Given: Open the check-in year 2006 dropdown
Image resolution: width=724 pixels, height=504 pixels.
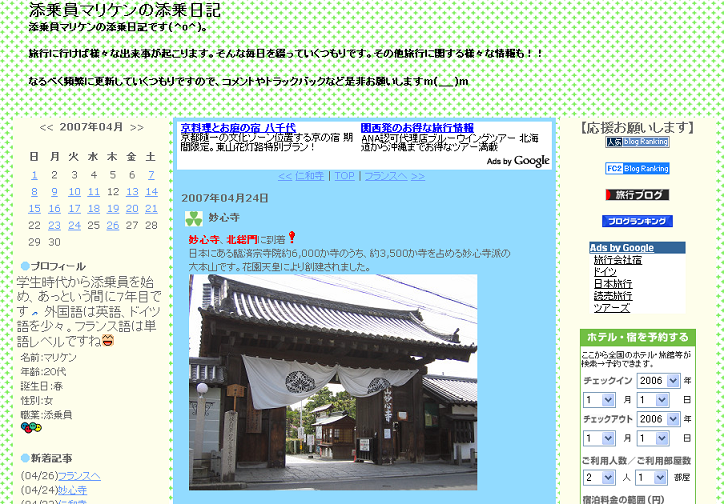Looking at the screenshot, I should [x=658, y=381].
